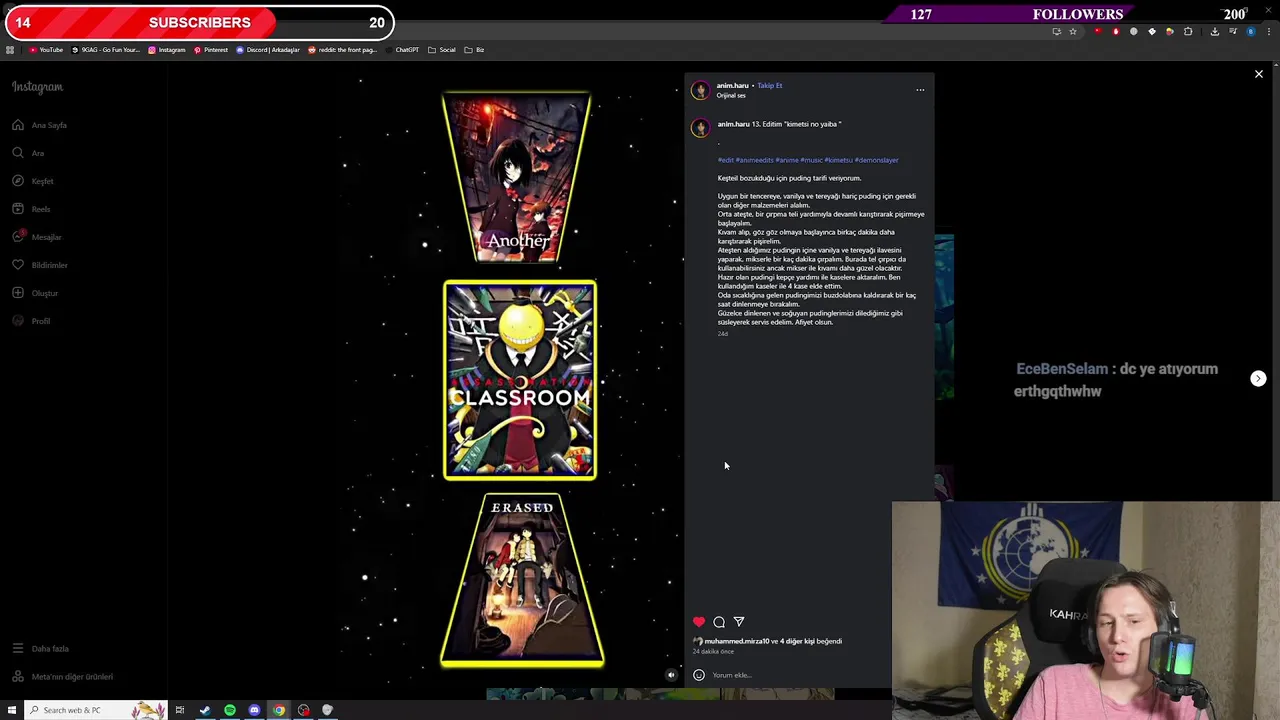Click the Erased poster in reel

522,580
